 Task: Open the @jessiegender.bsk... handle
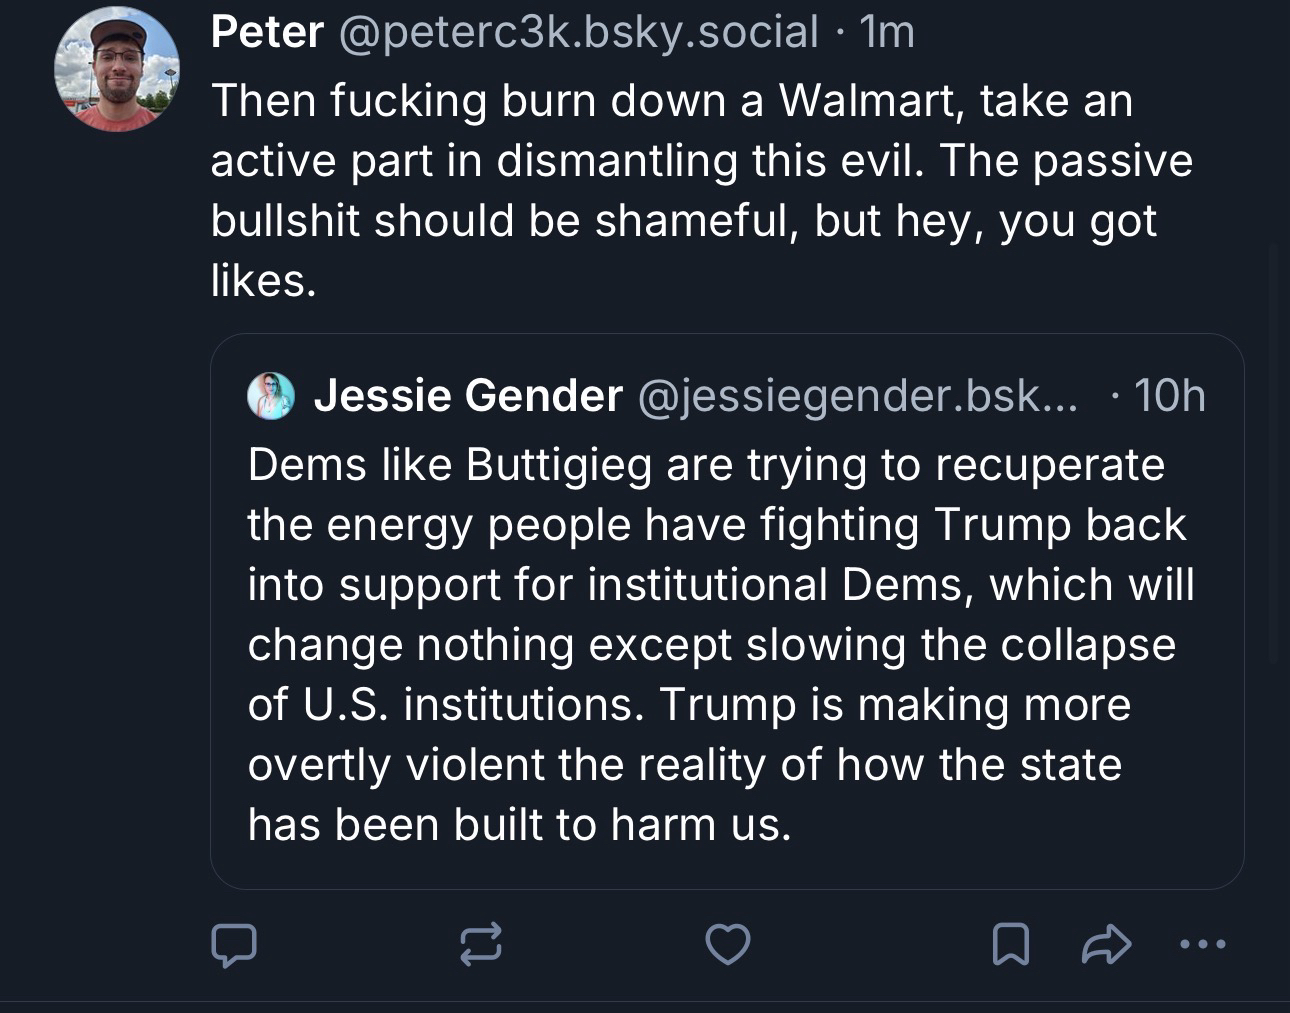tap(856, 396)
